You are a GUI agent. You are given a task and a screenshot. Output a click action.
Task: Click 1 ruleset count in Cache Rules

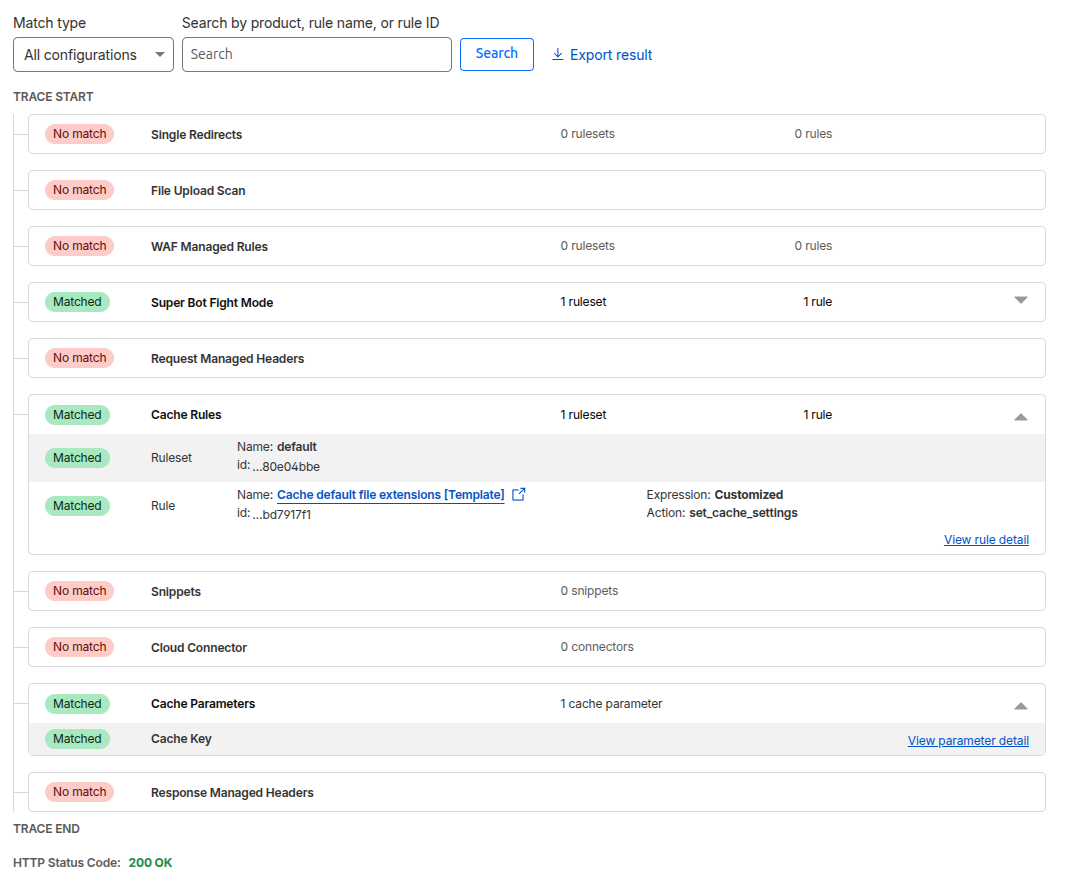583,414
